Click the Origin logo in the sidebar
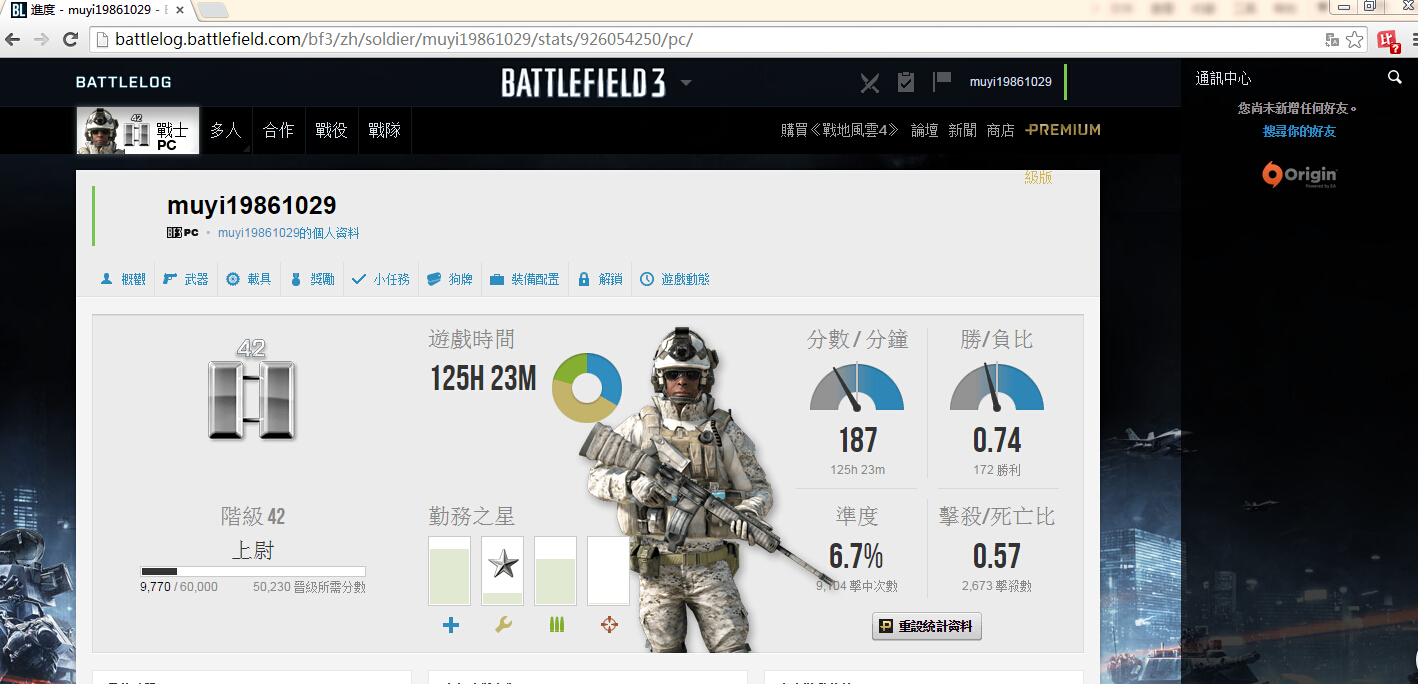This screenshot has width=1418, height=684. pos(1299,175)
